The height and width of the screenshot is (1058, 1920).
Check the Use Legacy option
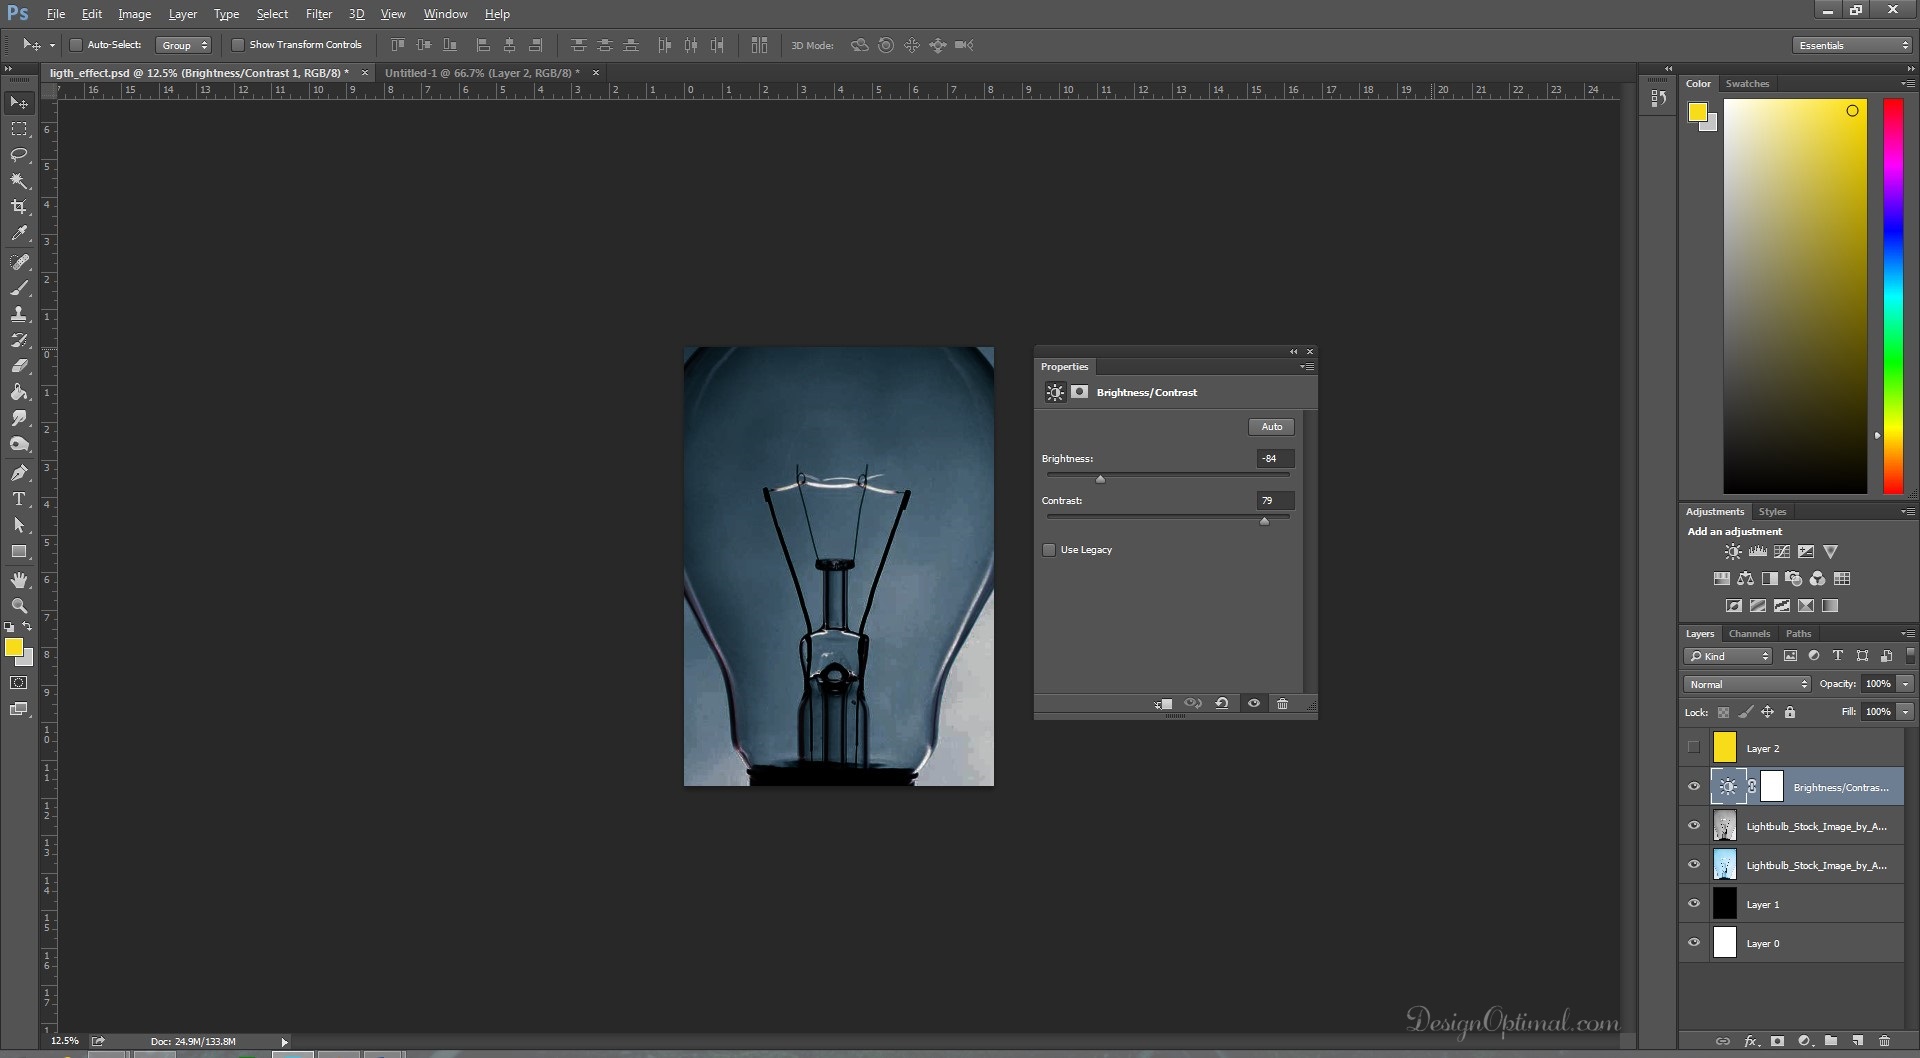click(1049, 550)
